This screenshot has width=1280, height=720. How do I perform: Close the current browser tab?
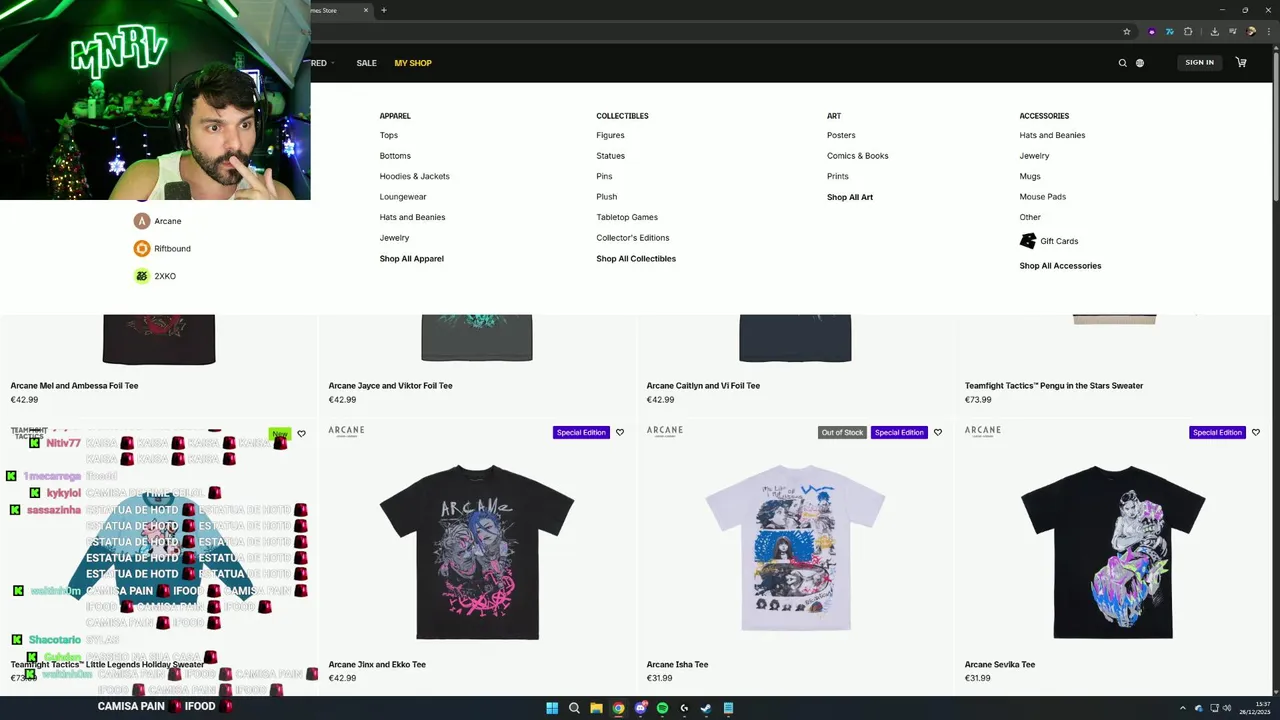tap(366, 10)
